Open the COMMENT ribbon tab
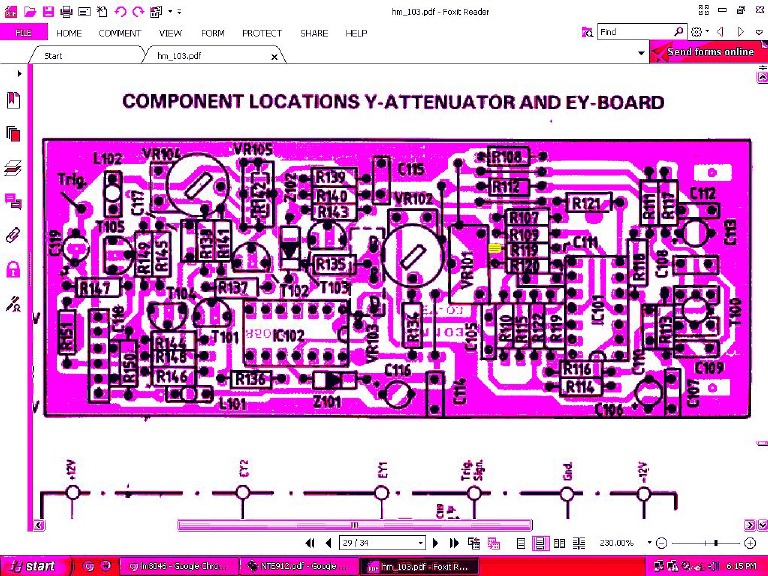768x576 pixels. (119, 33)
